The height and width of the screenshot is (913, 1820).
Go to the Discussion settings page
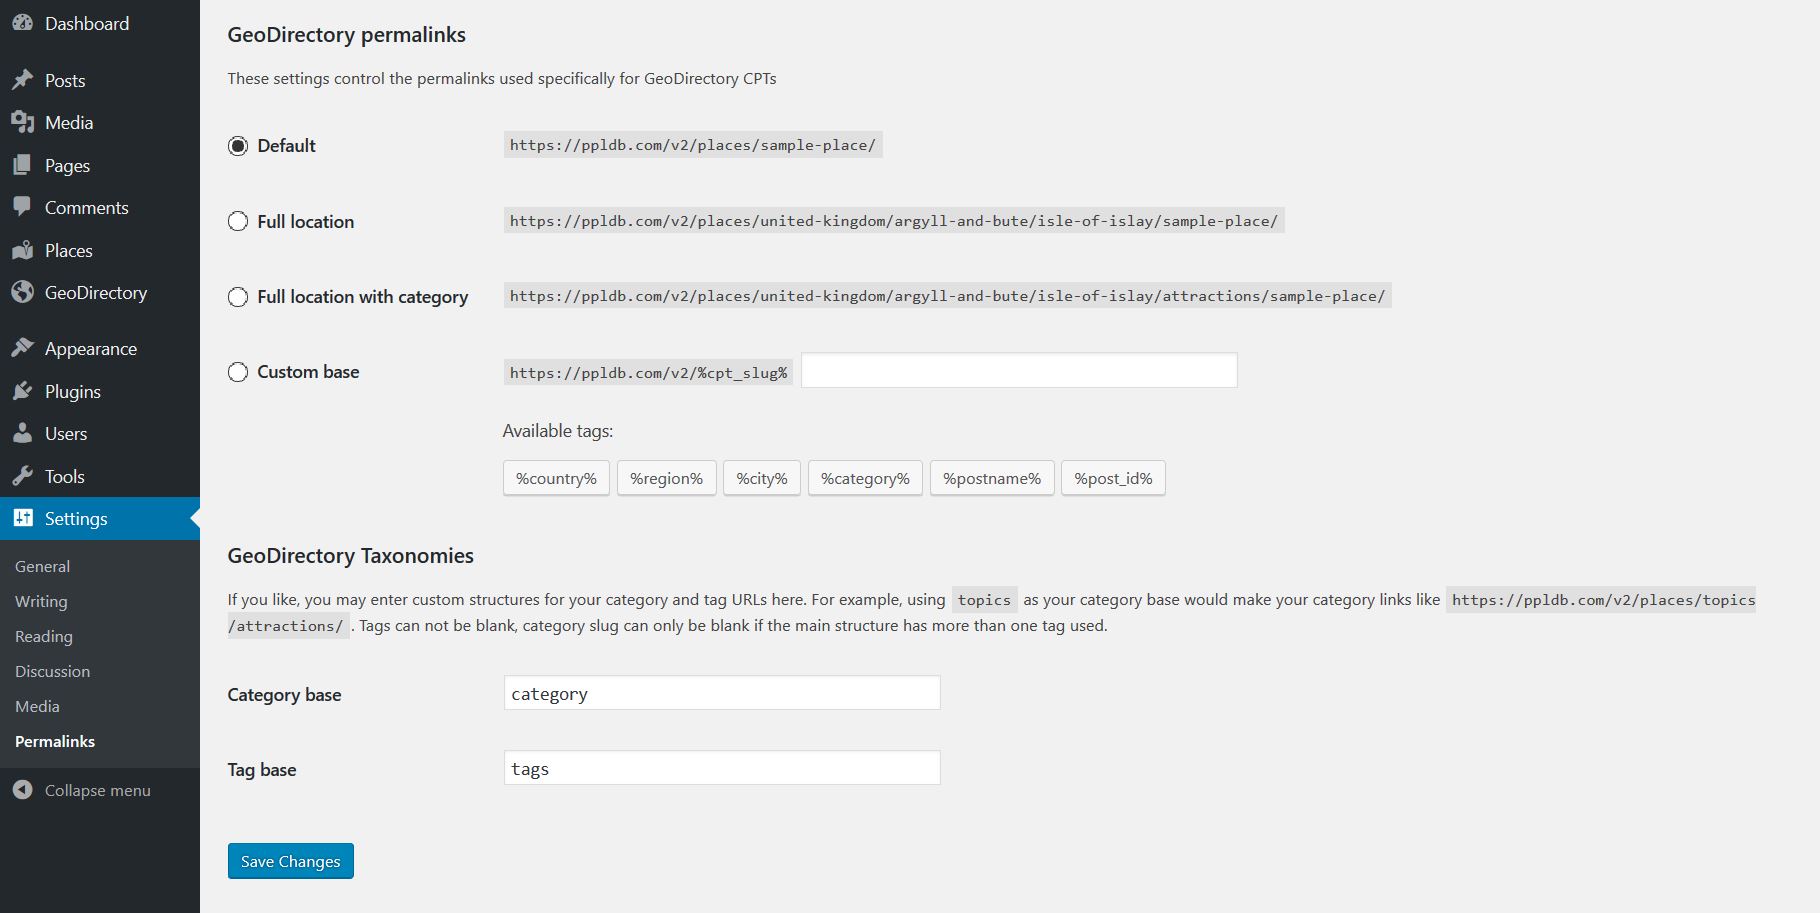(x=52, y=671)
